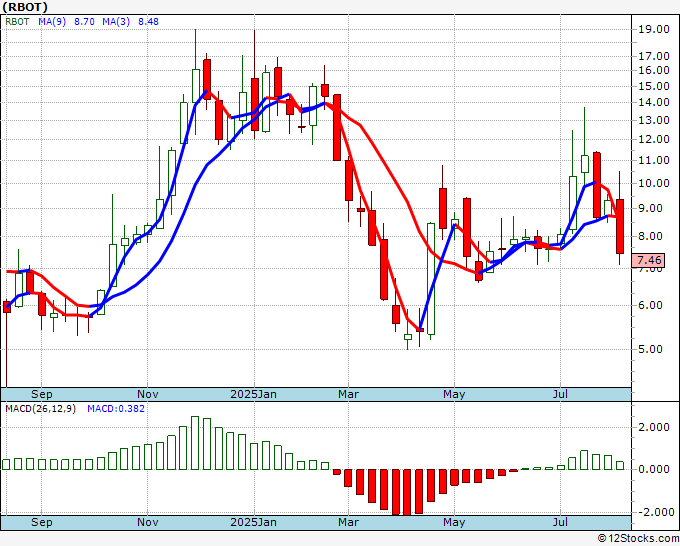This screenshot has height=546, width=680.
Task: Click the (RBOT) chart title
Action: point(25,7)
